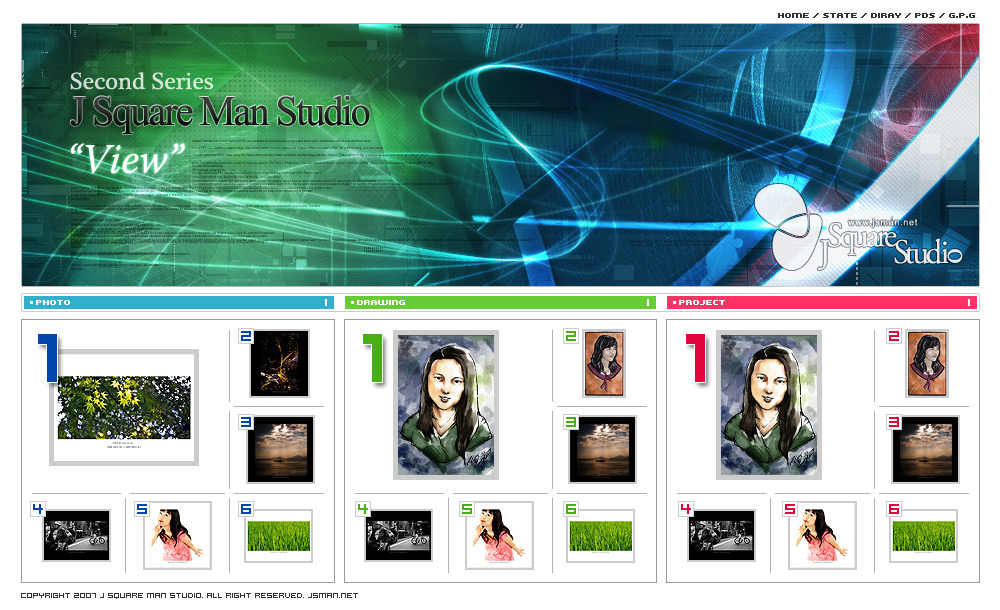Open the G.P.G menu link
1000x610 pixels.
pyautogui.click(x=962, y=16)
